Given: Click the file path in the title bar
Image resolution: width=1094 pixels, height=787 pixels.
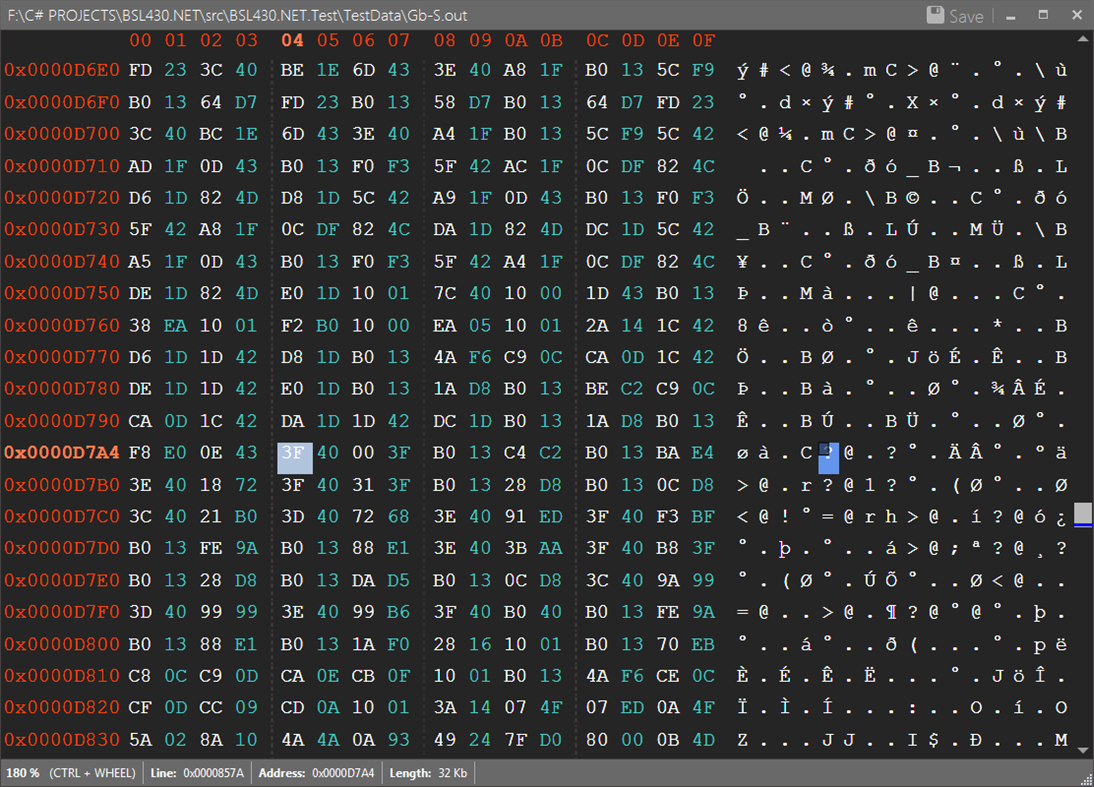Looking at the screenshot, I should point(237,15).
